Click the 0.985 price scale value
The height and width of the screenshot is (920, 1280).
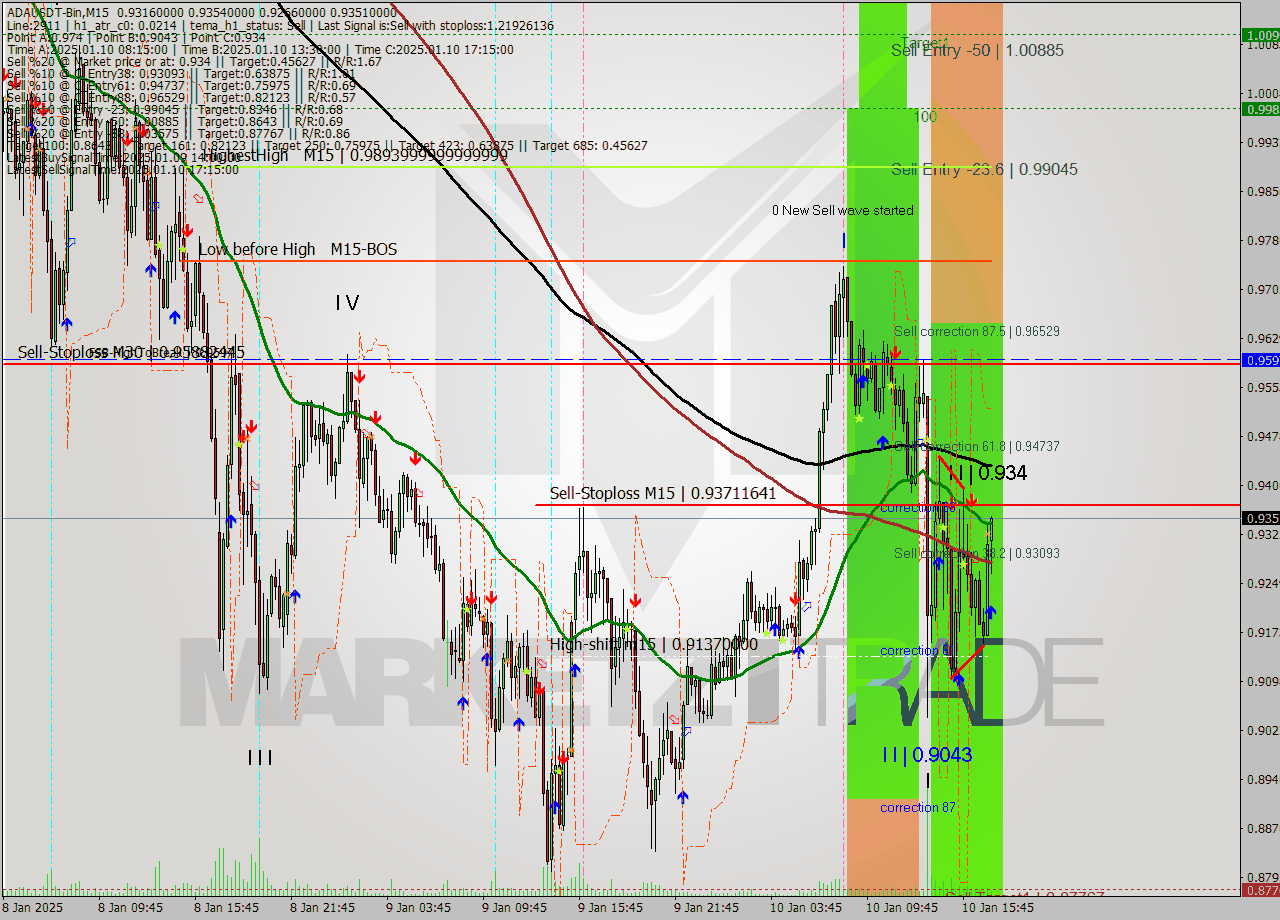1263,191
